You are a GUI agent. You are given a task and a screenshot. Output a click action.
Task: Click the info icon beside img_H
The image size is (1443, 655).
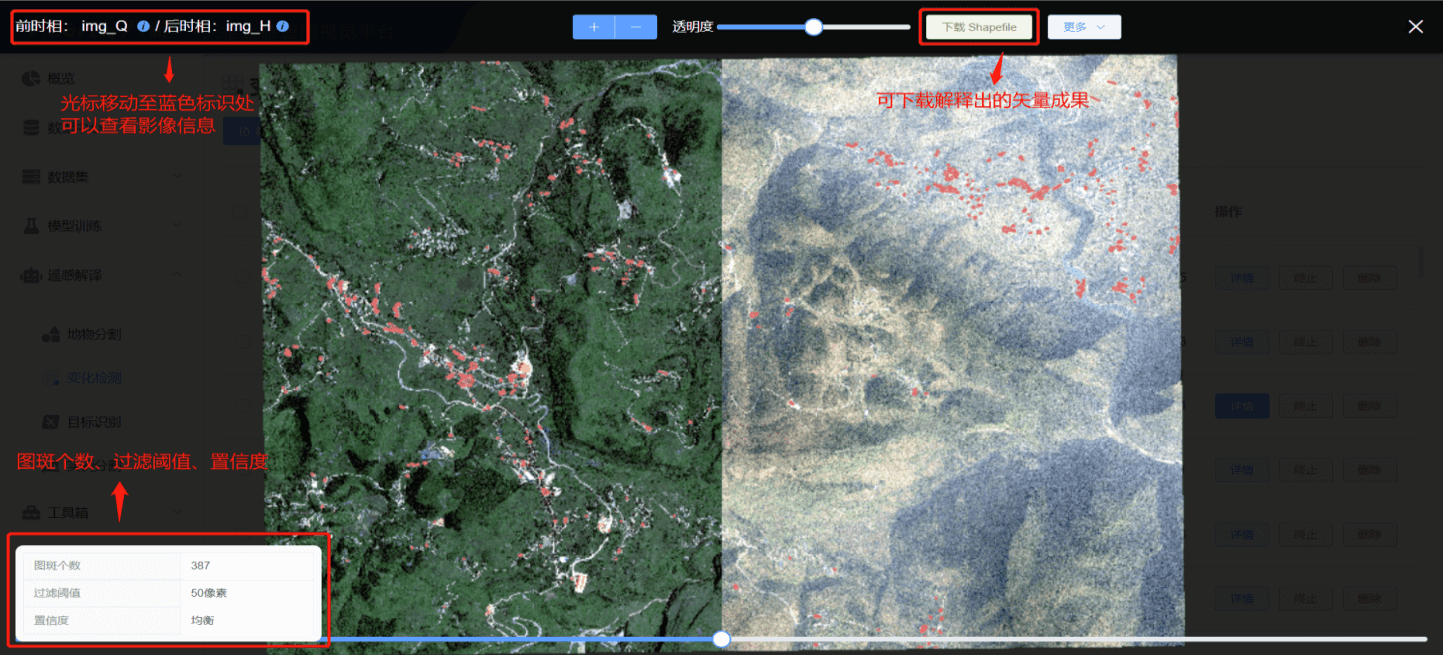283,27
